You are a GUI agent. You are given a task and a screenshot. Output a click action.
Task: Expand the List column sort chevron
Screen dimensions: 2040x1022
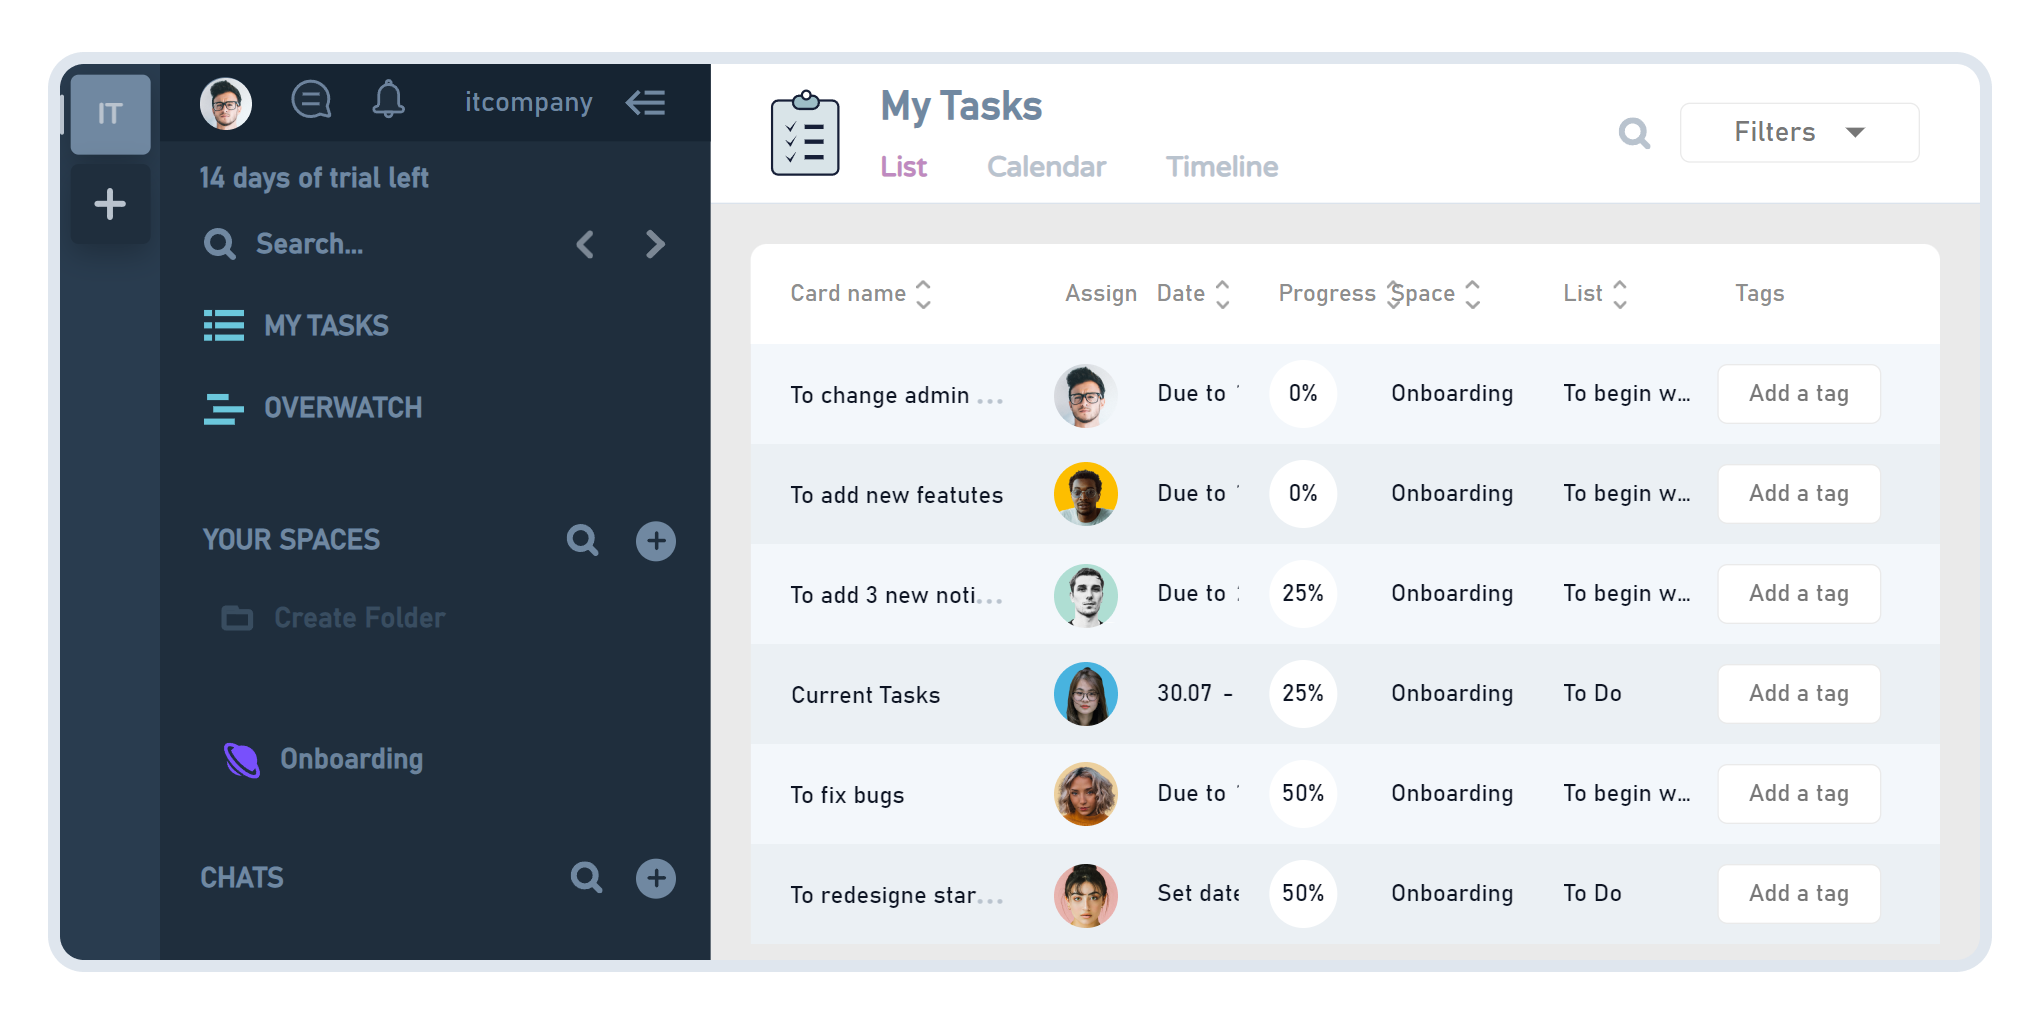(x=1621, y=293)
